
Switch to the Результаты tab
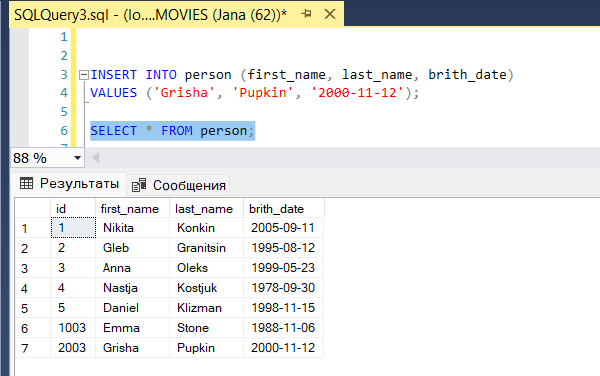click(69, 184)
